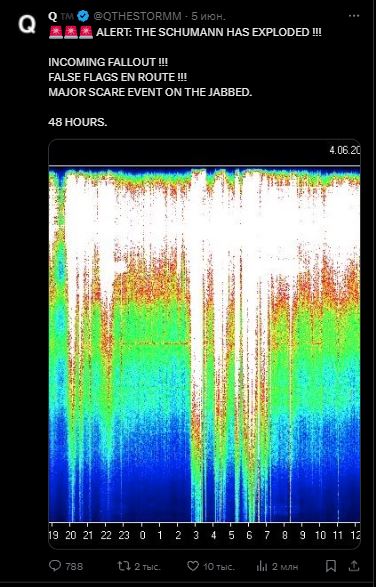Click the '48 HOURS.' text

coord(78,122)
